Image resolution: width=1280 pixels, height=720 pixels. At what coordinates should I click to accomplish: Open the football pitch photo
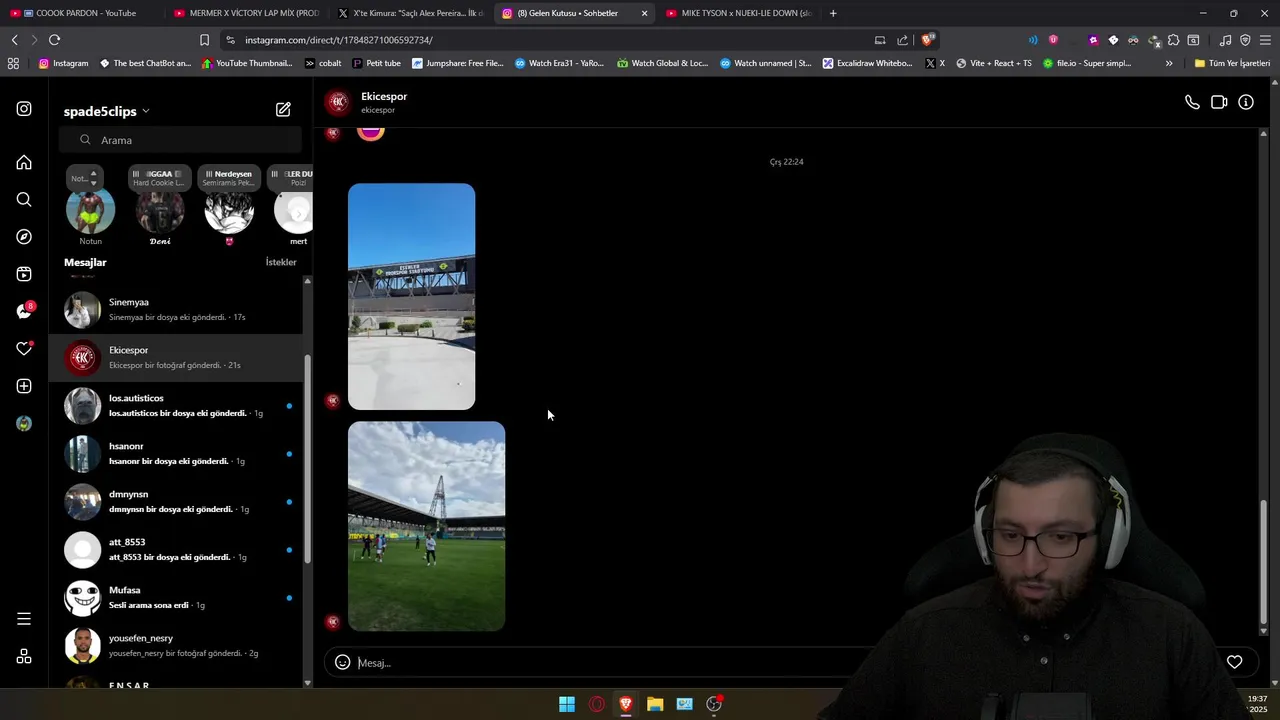[426, 526]
